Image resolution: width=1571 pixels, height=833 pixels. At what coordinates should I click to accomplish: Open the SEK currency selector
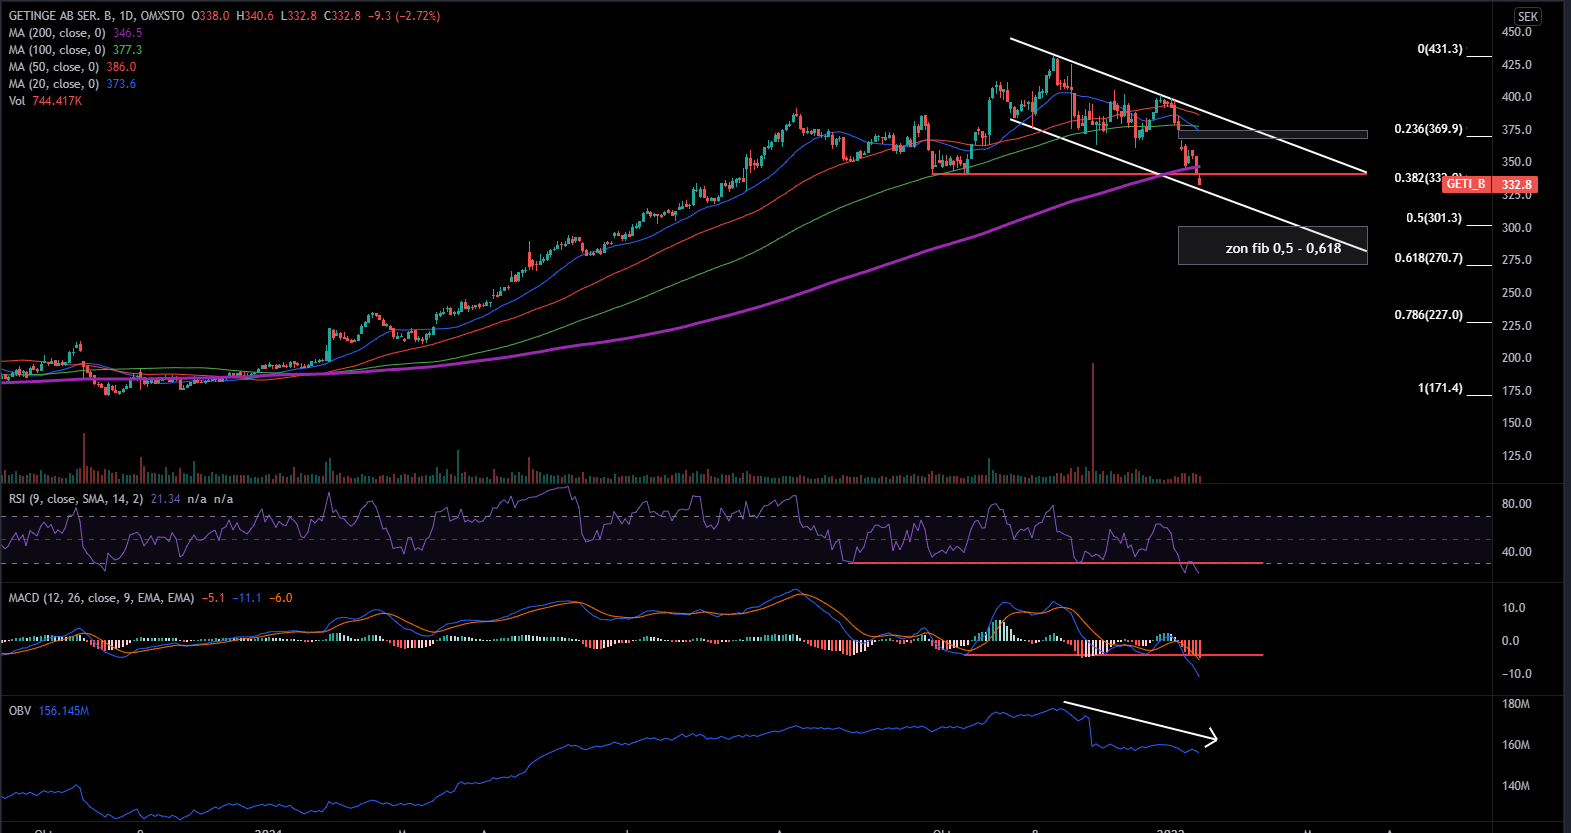click(x=1527, y=16)
